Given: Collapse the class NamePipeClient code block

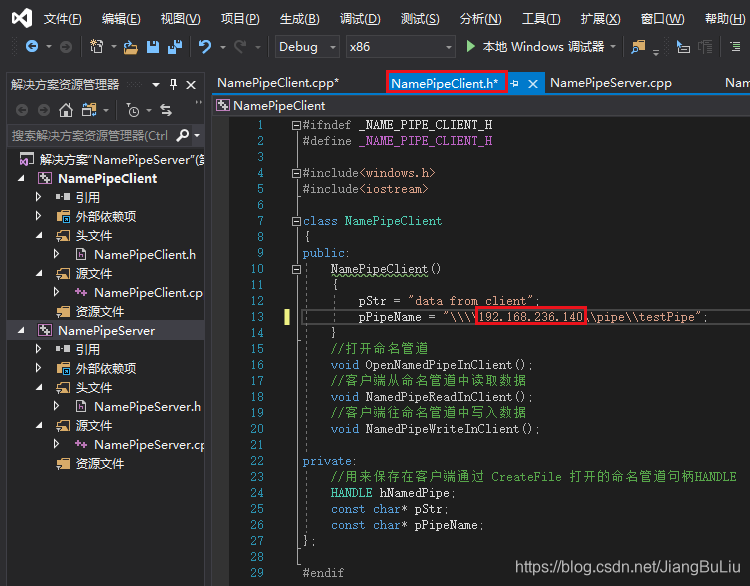Looking at the screenshot, I should coord(296,221).
